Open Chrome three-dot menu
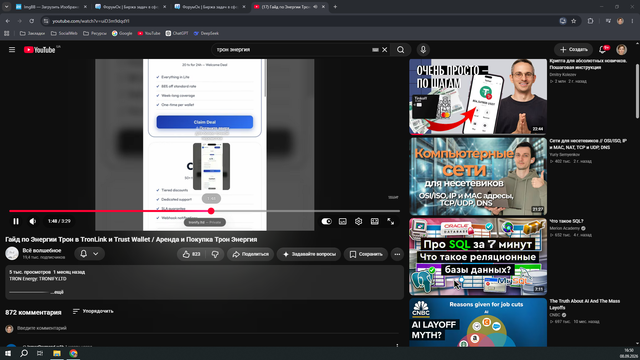Screen dimensions: 640x360 632,21
